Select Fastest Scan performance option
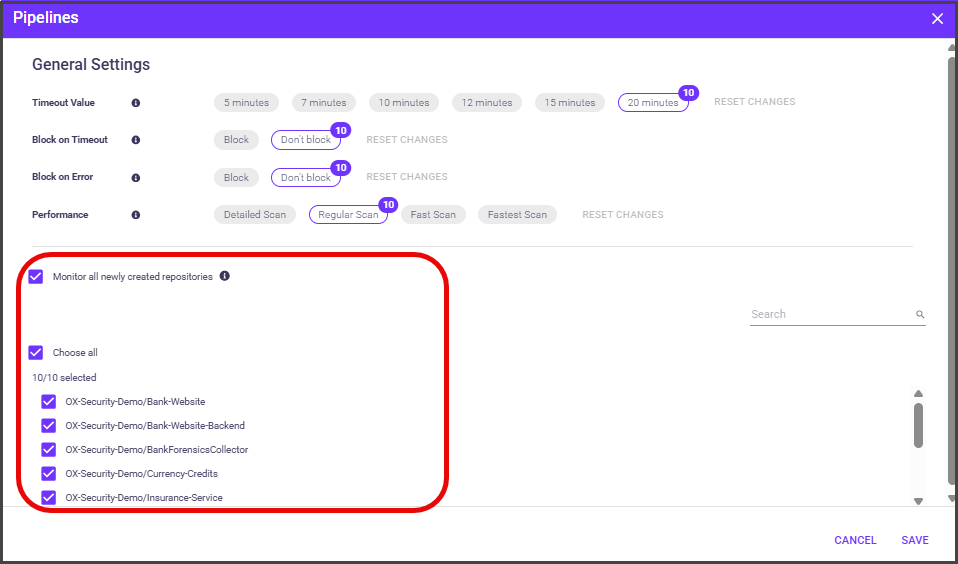 517,215
